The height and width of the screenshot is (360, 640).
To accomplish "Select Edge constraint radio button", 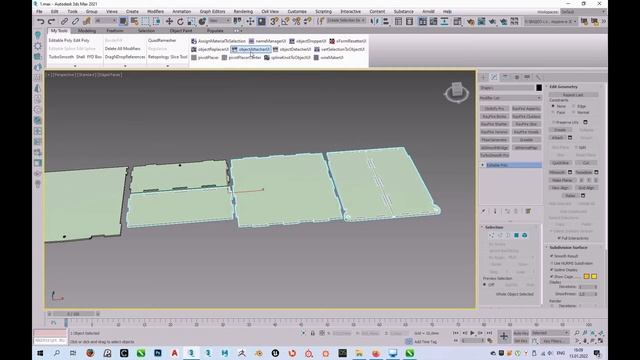I will pyautogui.click(x=573, y=106).
